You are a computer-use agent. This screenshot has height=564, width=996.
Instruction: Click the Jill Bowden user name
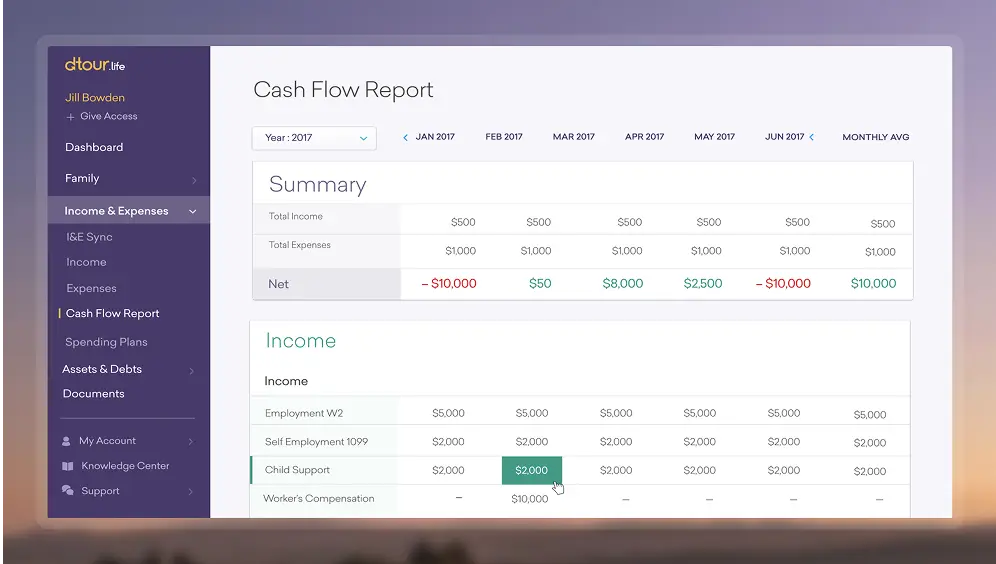tap(95, 98)
